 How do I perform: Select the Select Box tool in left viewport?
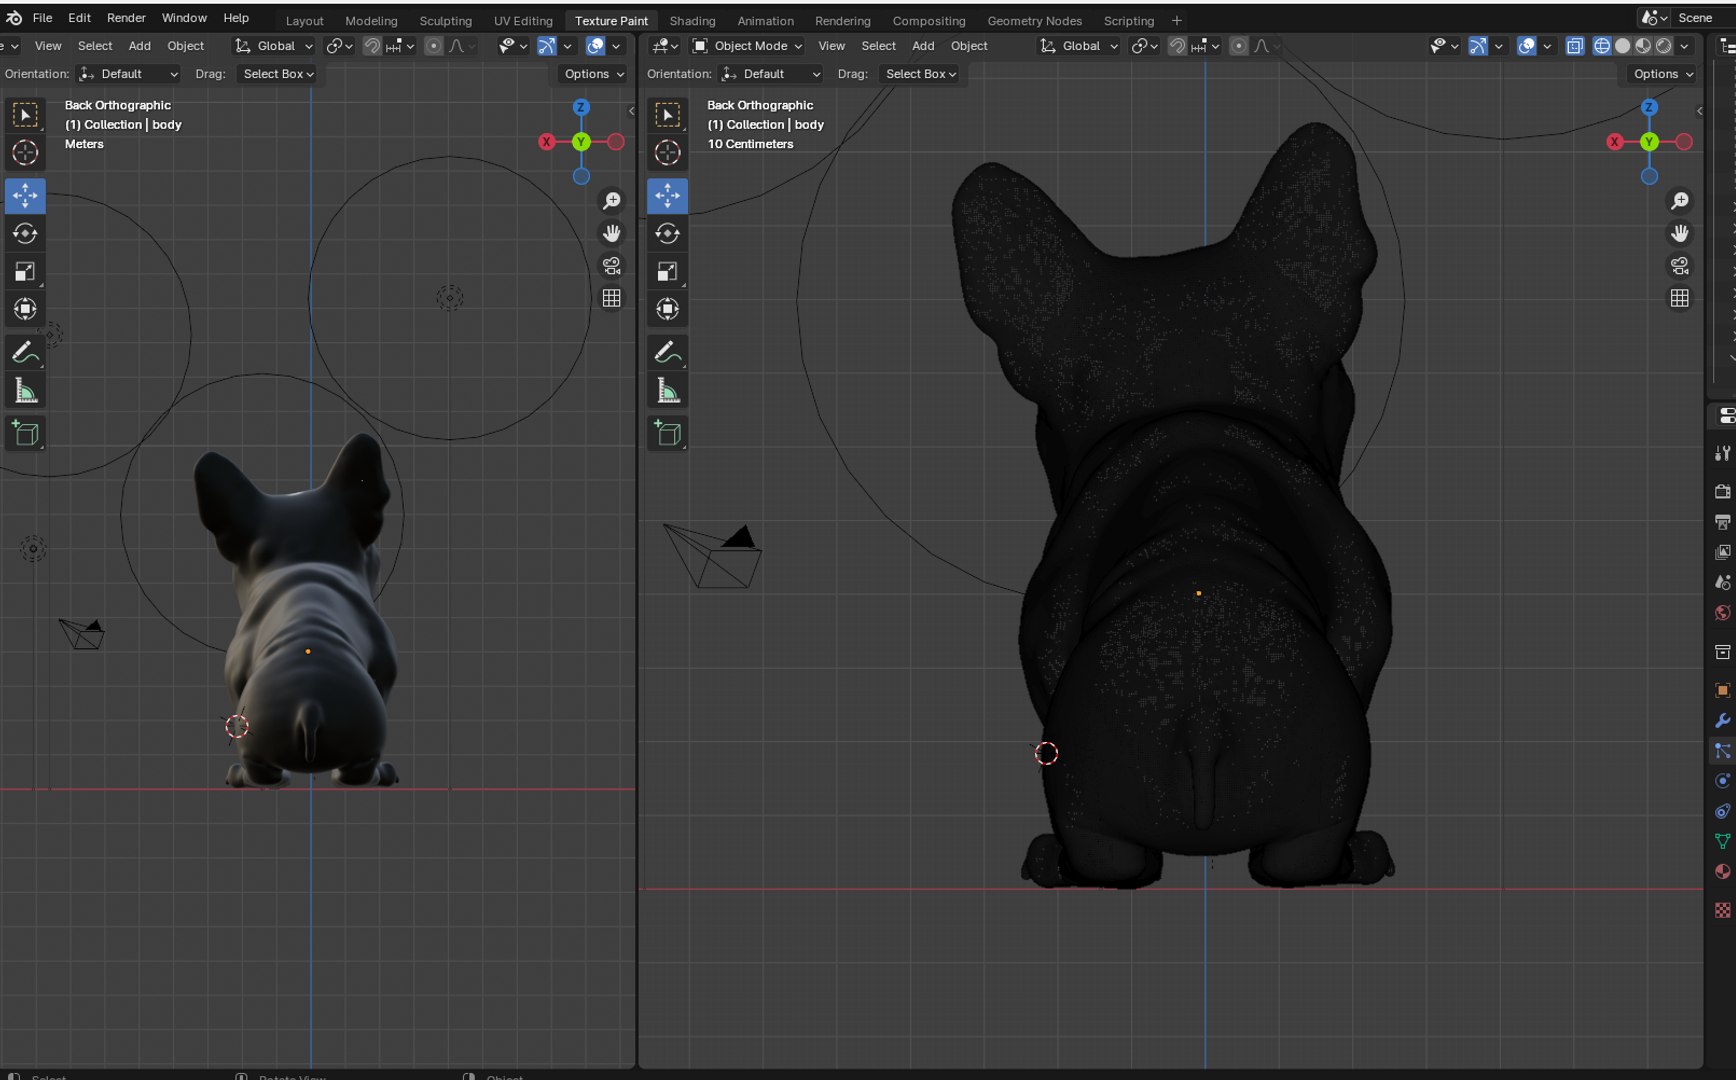tap(25, 115)
